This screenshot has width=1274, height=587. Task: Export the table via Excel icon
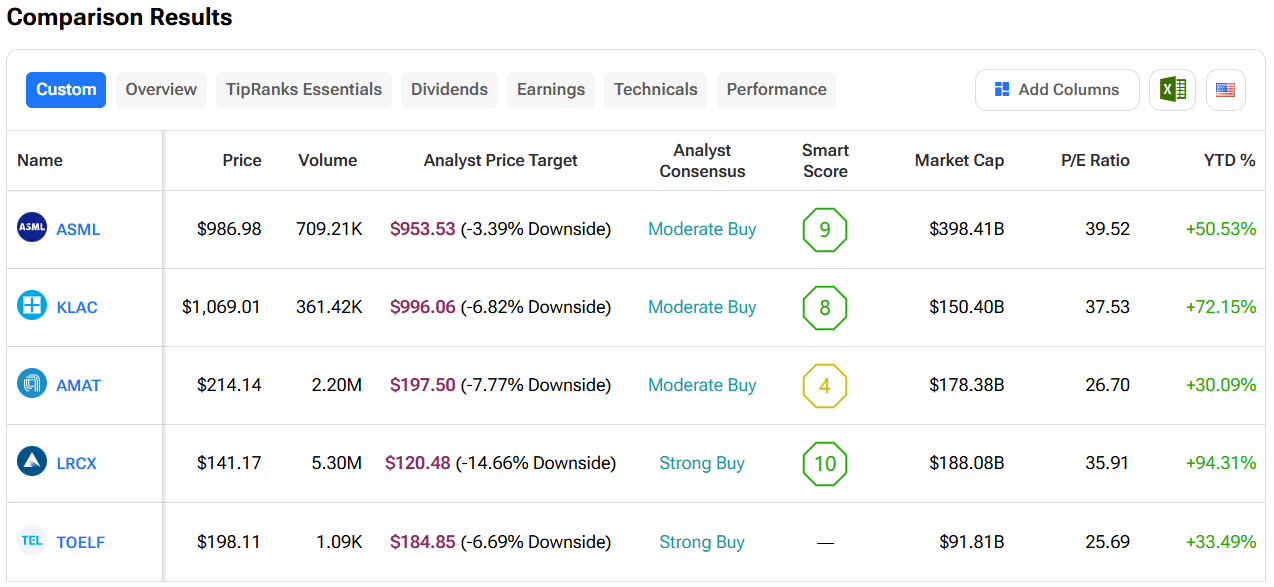pyautogui.click(x=1172, y=90)
